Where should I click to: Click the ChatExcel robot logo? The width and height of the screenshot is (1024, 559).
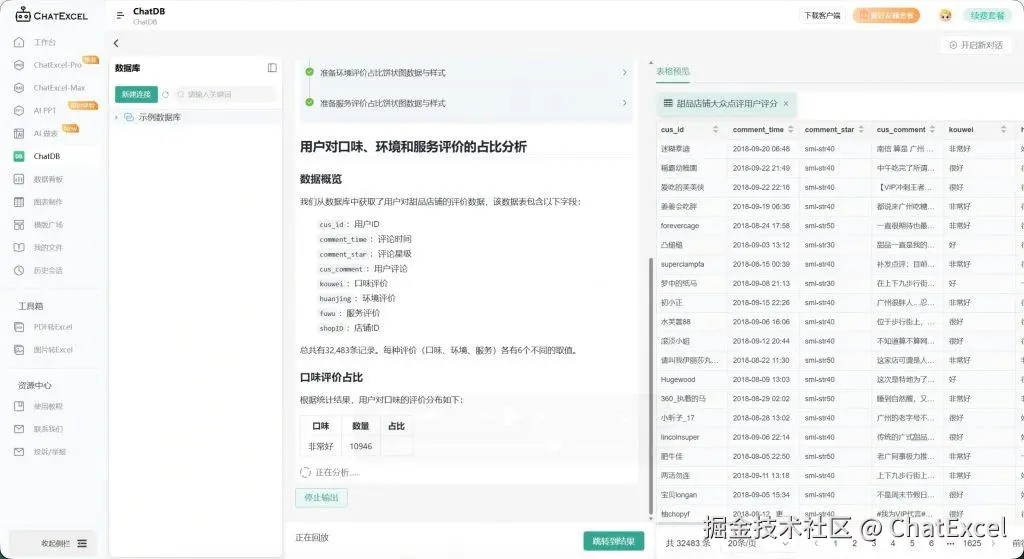tap(23, 14)
